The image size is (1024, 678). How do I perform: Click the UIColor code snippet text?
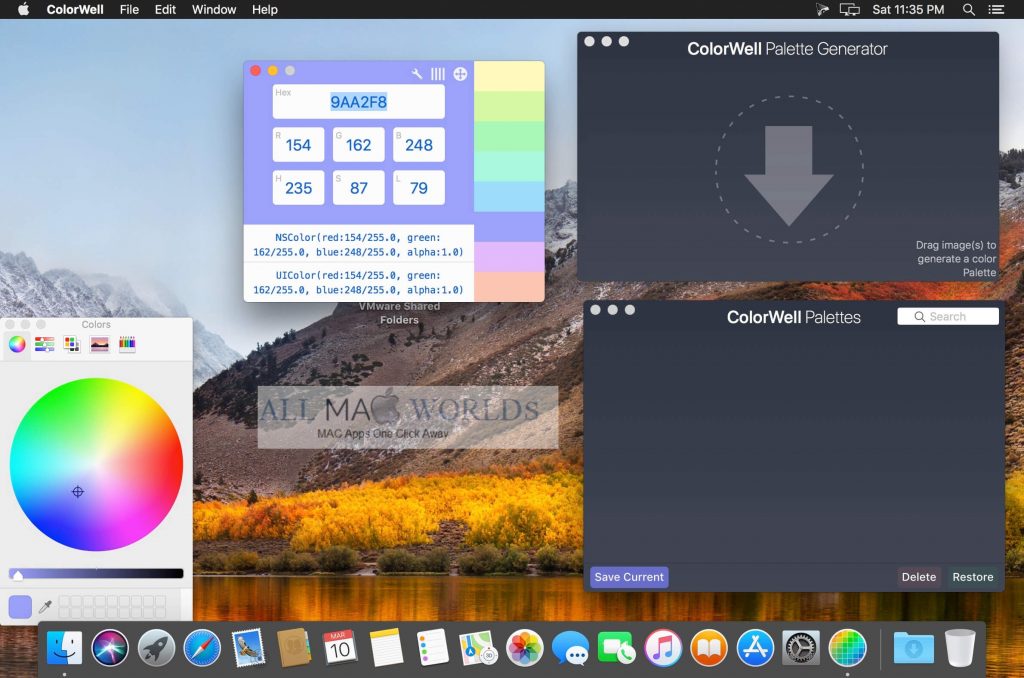click(359, 282)
